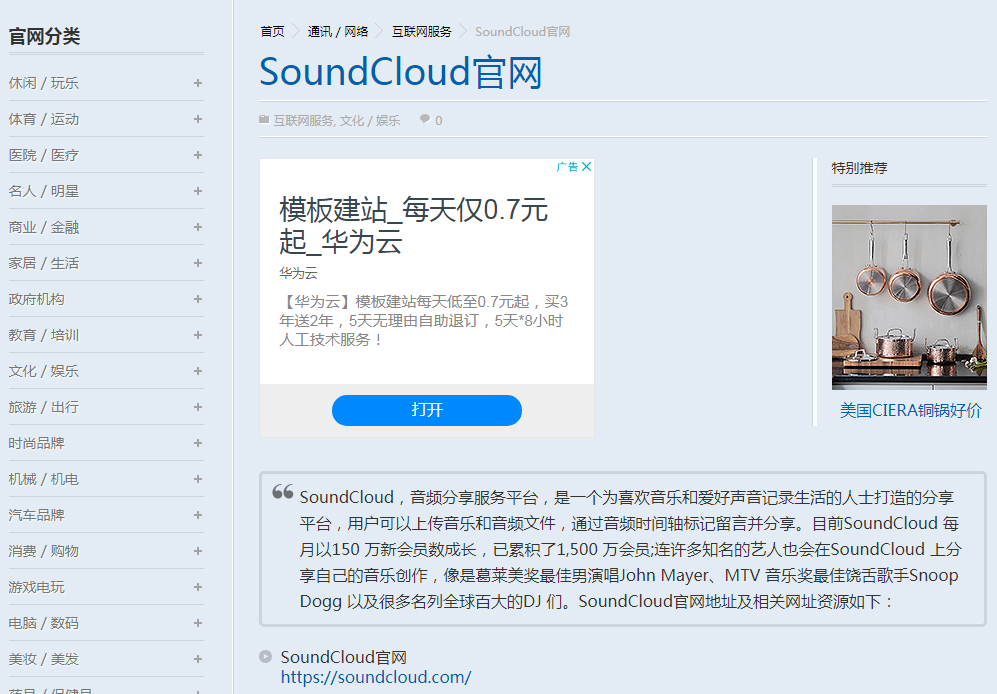Expand the 电脑 / 数码 category
This screenshot has height=694, width=997.
click(x=198, y=623)
